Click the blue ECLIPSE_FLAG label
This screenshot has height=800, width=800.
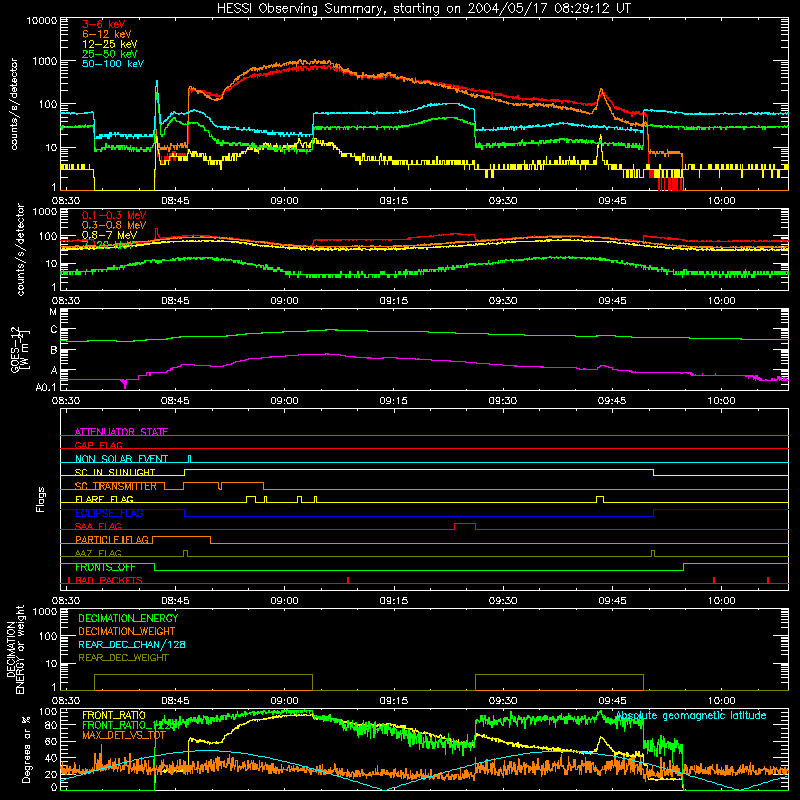click(x=109, y=513)
